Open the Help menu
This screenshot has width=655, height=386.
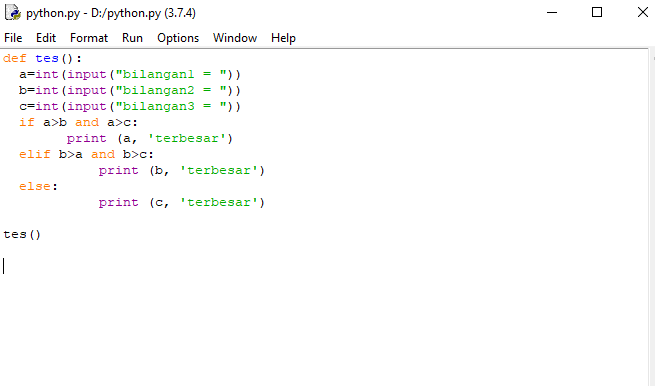(283, 38)
